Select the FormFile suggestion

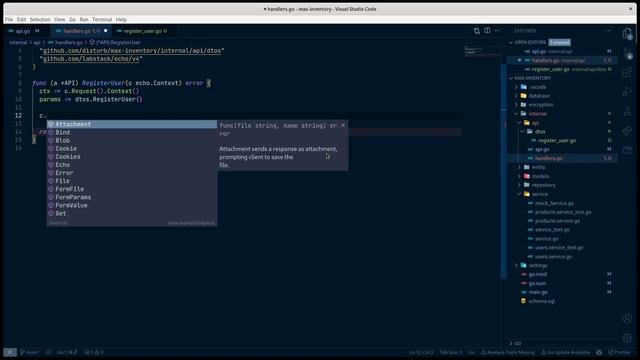131,189
